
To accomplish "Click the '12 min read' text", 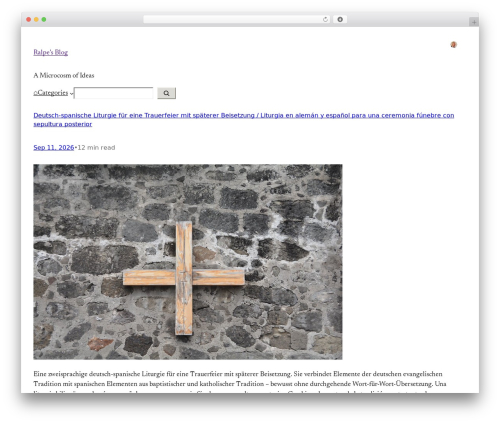I will pyautogui.click(x=96, y=148).
